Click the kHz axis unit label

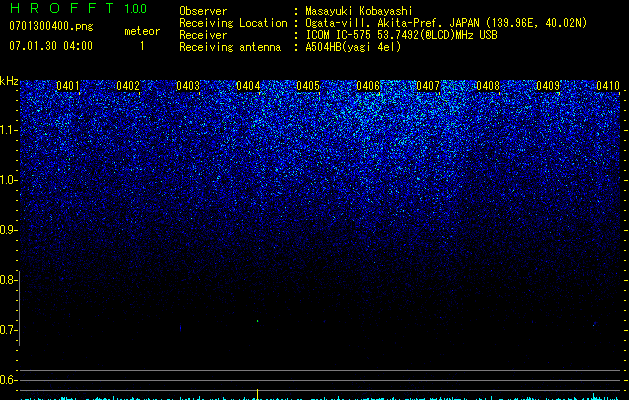pyautogui.click(x=9, y=81)
